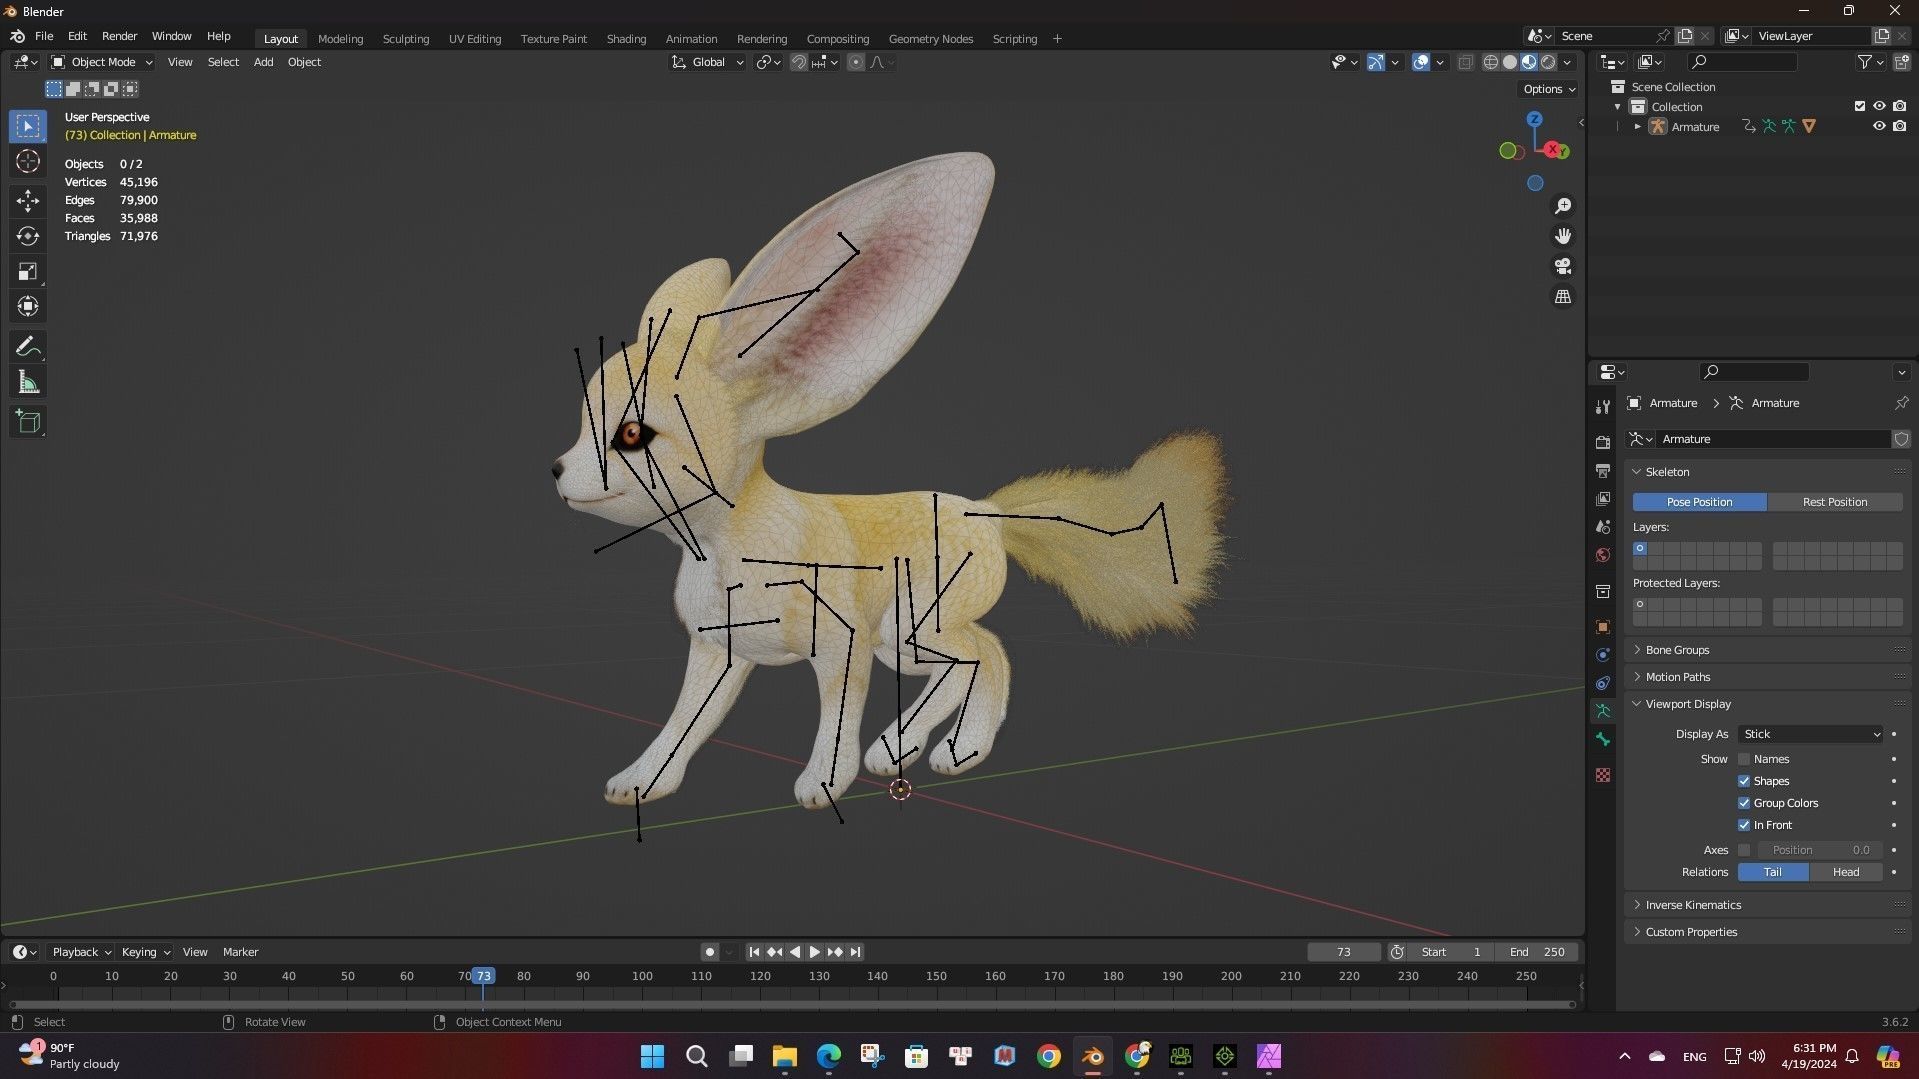Jump to the animation end frame

tap(855, 952)
